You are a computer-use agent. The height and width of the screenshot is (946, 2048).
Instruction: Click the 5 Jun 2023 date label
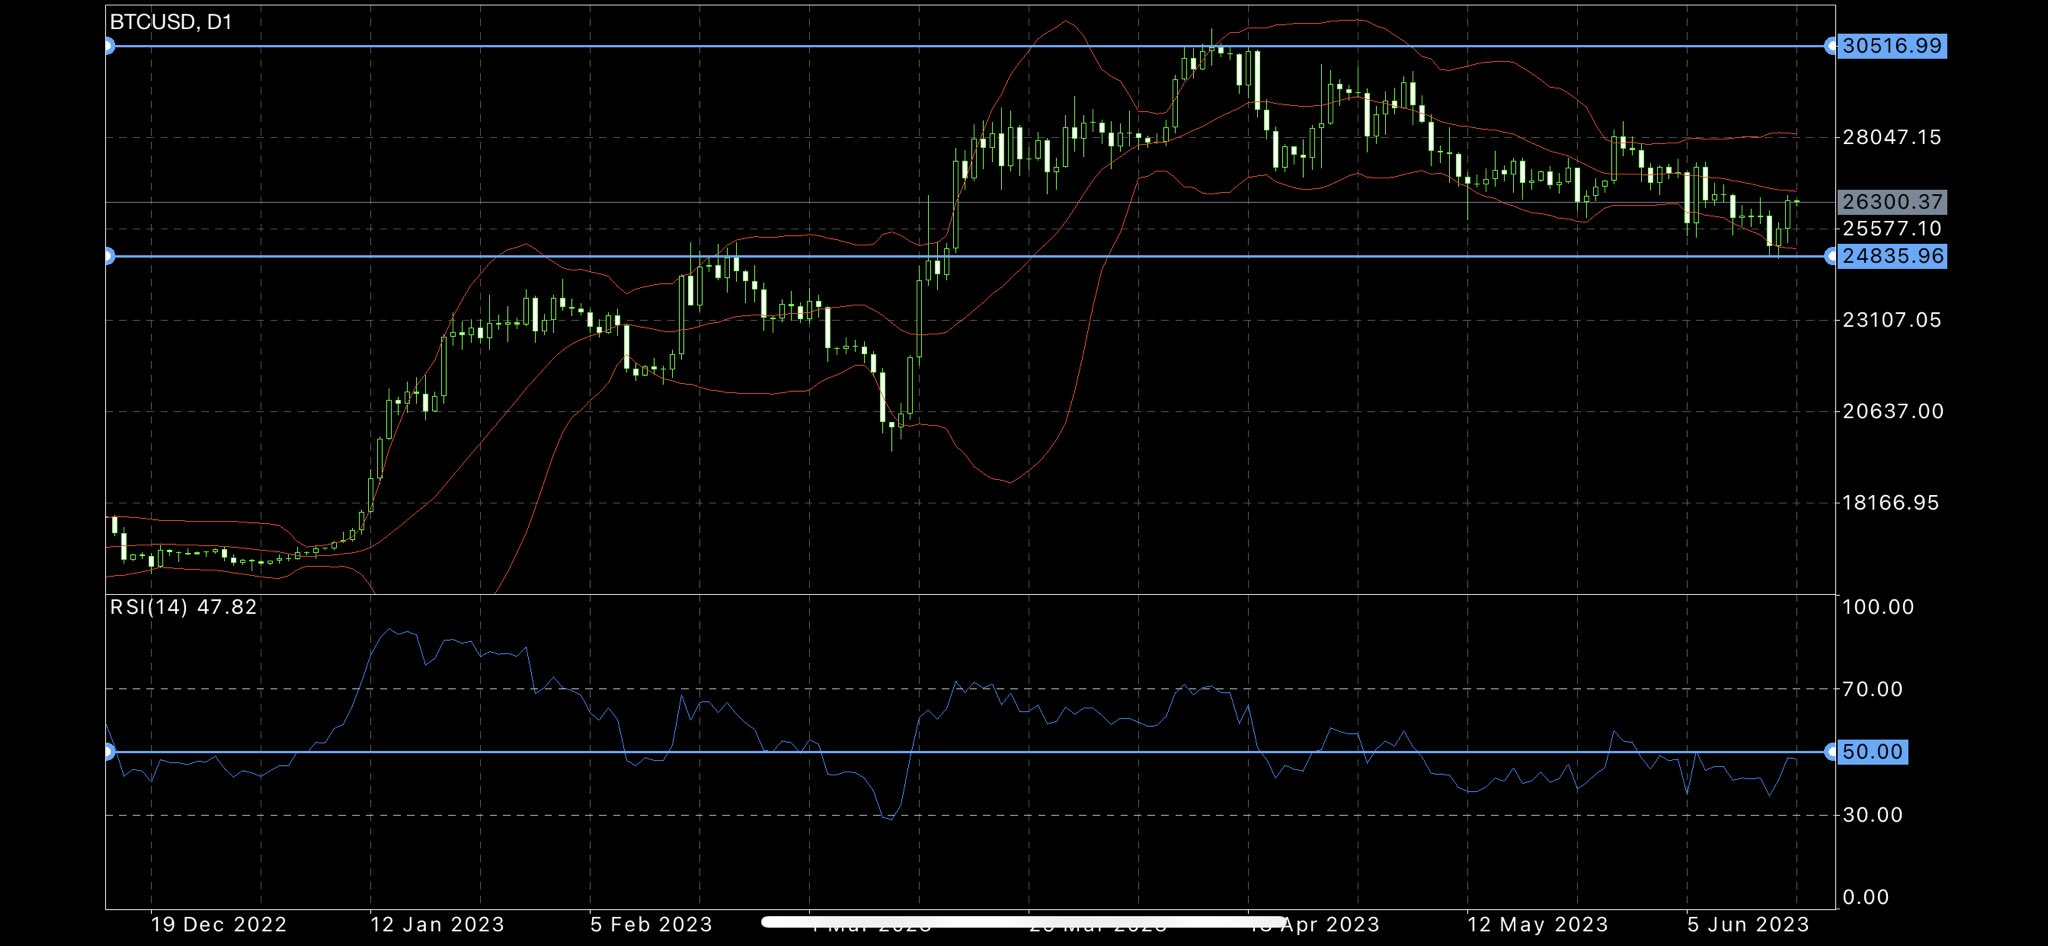point(1748,925)
